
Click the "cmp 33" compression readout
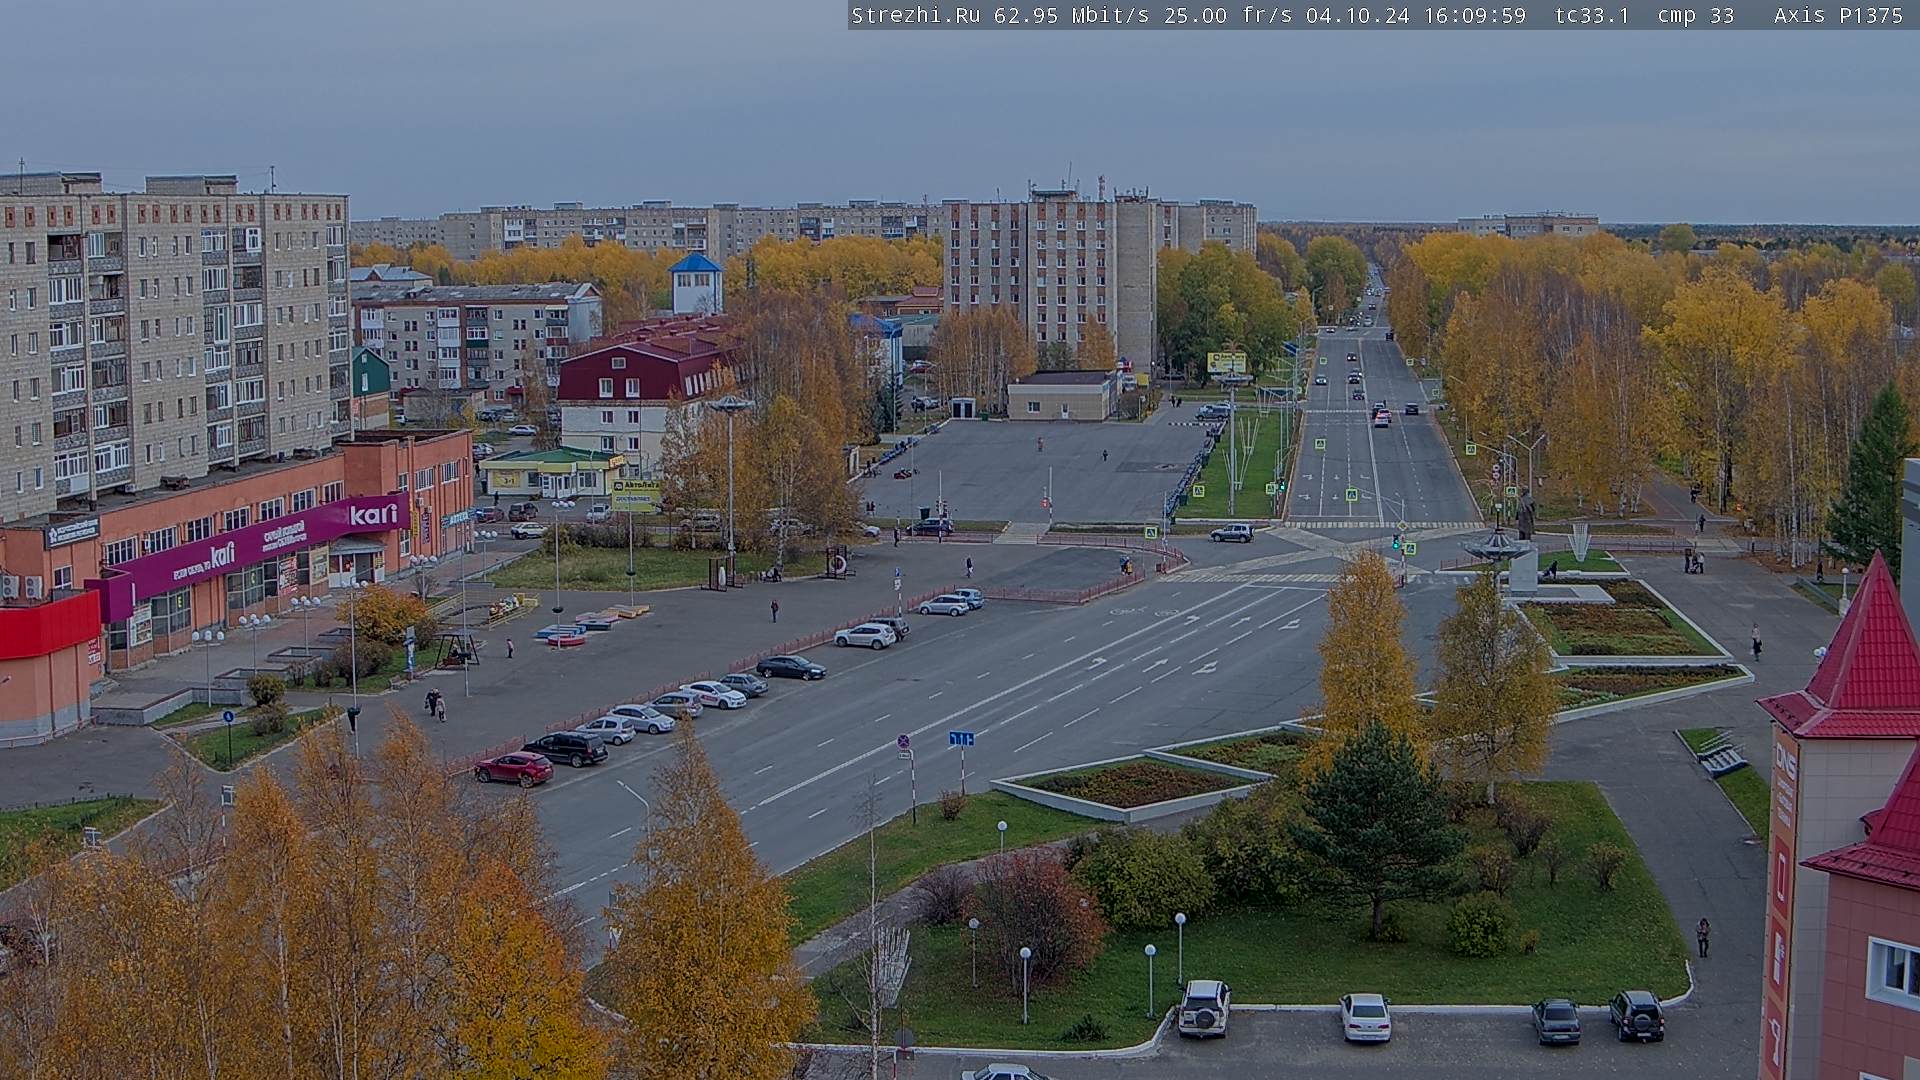(x=1696, y=15)
